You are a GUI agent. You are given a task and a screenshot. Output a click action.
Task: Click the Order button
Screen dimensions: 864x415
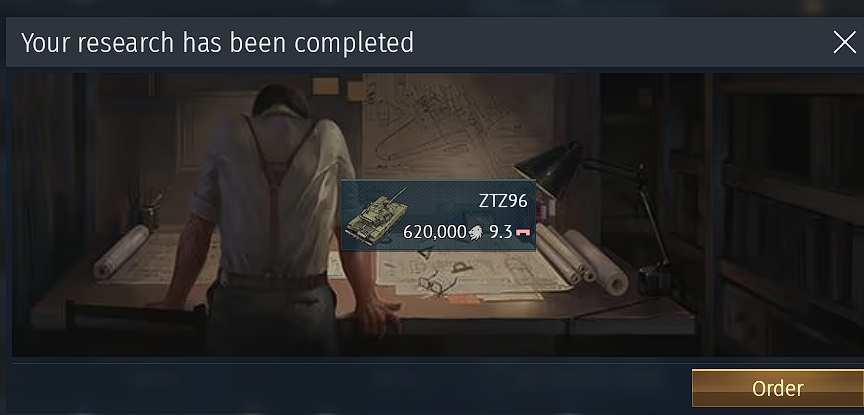777,389
